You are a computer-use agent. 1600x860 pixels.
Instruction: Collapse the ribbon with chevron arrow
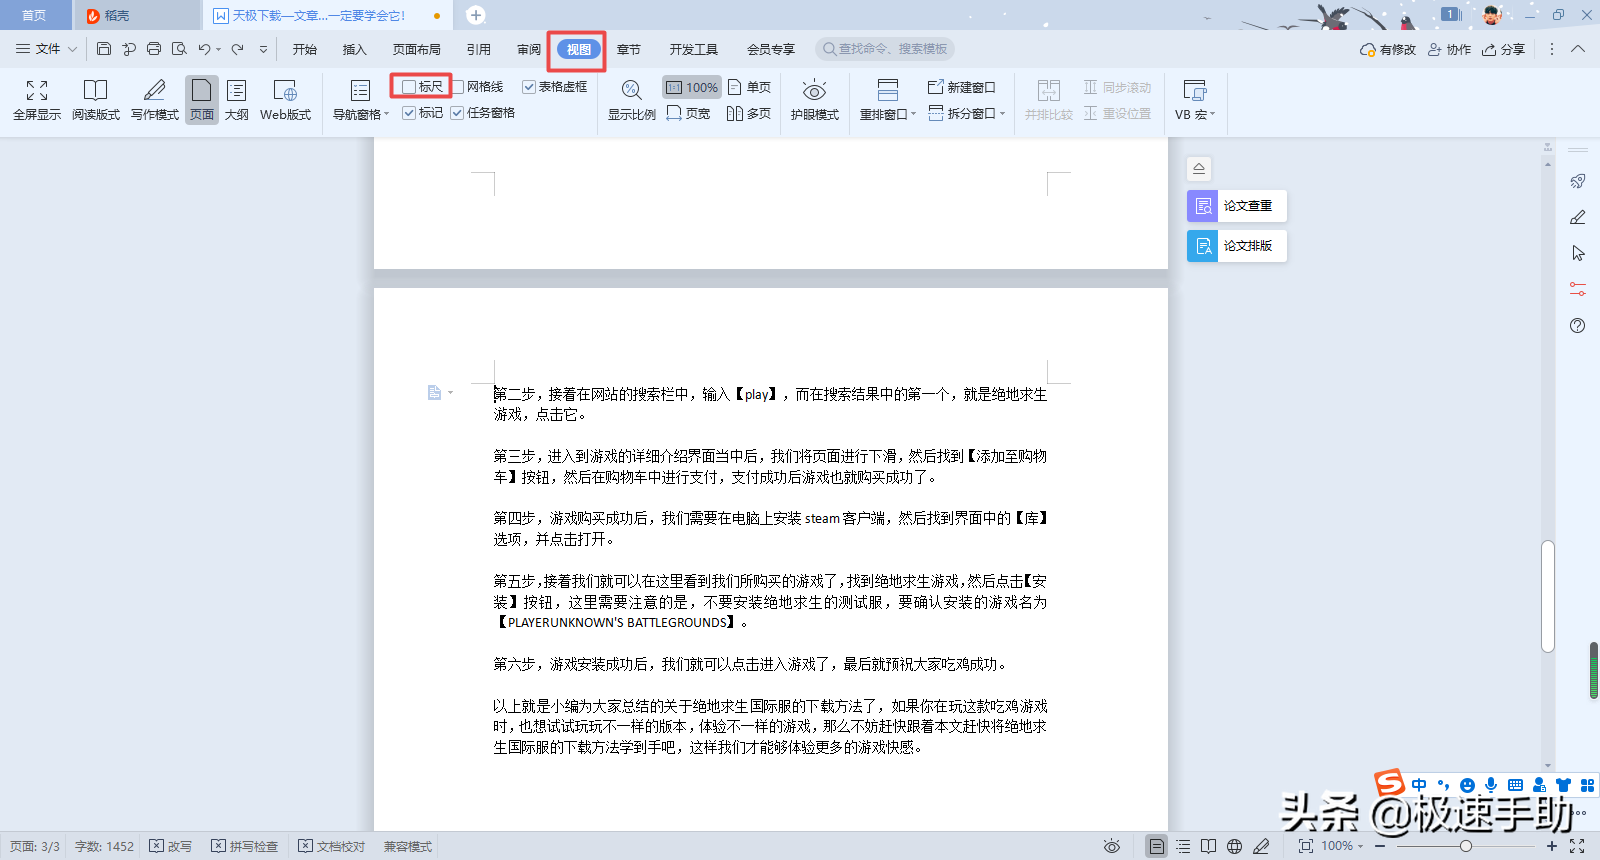pos(1578,49)
